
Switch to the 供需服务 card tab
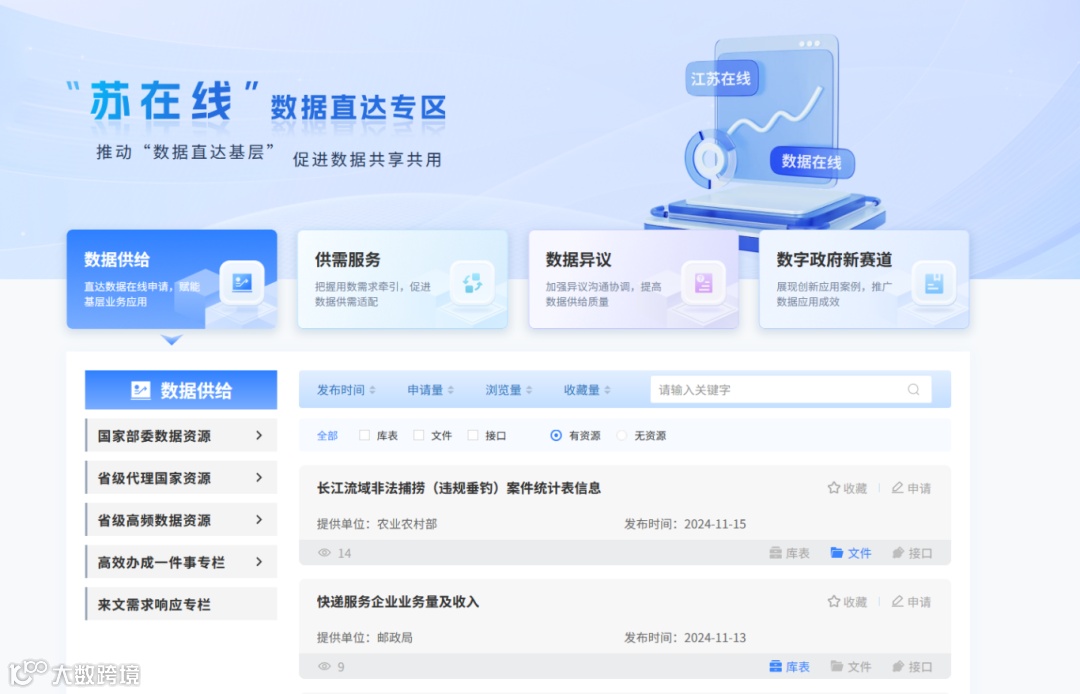tap(402, 279)
